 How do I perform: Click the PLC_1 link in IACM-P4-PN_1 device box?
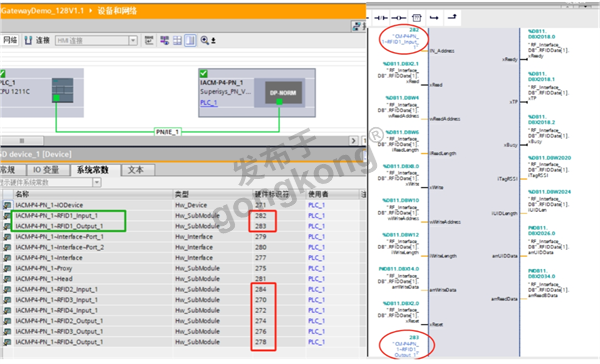point(209,103)
